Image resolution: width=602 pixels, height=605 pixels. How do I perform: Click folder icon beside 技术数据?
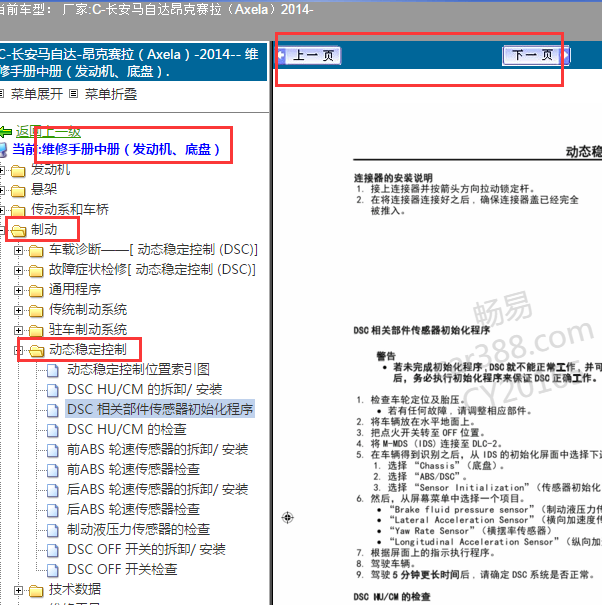tap(36, 591)
